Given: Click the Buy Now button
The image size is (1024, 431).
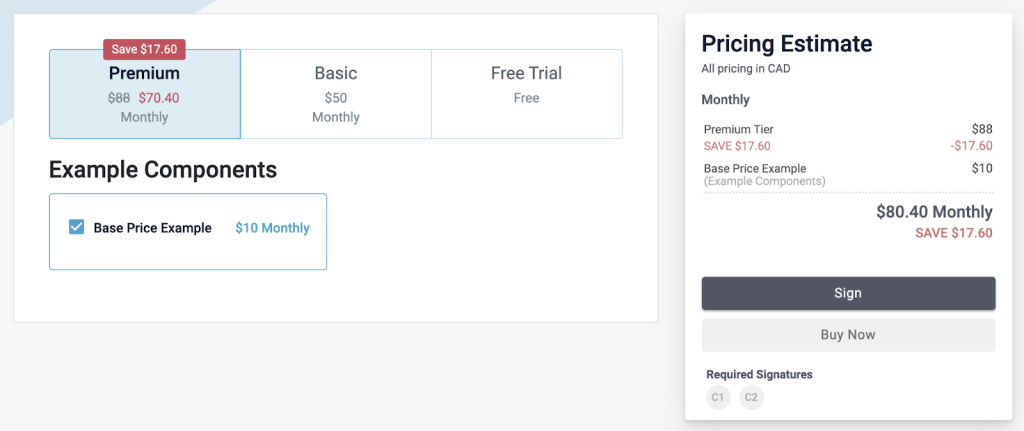Looking at the screenshot, I should point(848,335).
